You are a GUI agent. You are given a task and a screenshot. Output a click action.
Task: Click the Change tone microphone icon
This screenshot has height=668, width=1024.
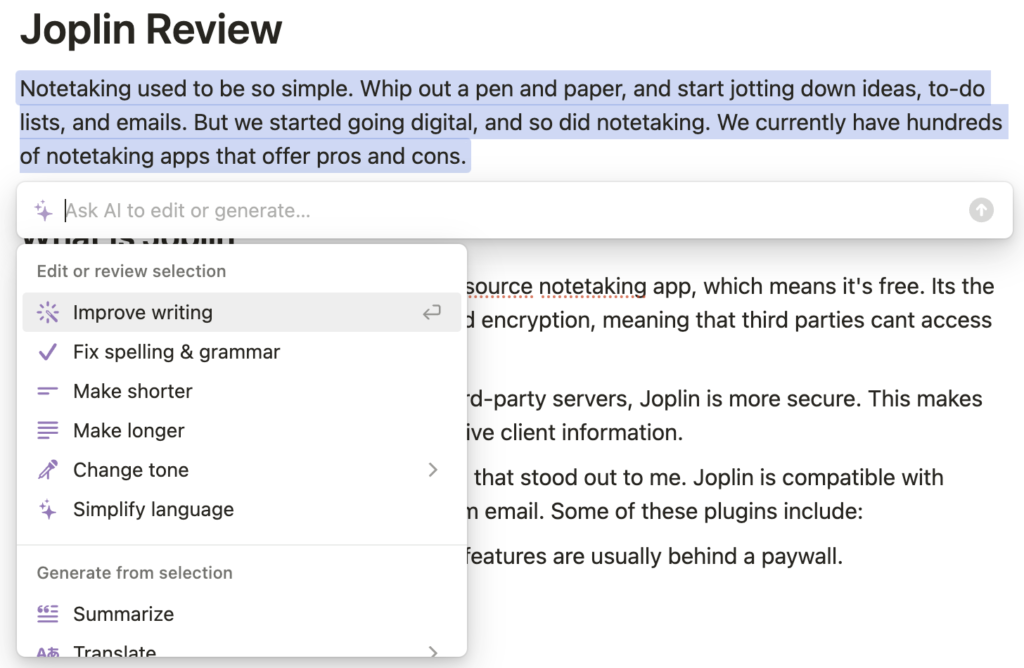click(x=47, y=470)
